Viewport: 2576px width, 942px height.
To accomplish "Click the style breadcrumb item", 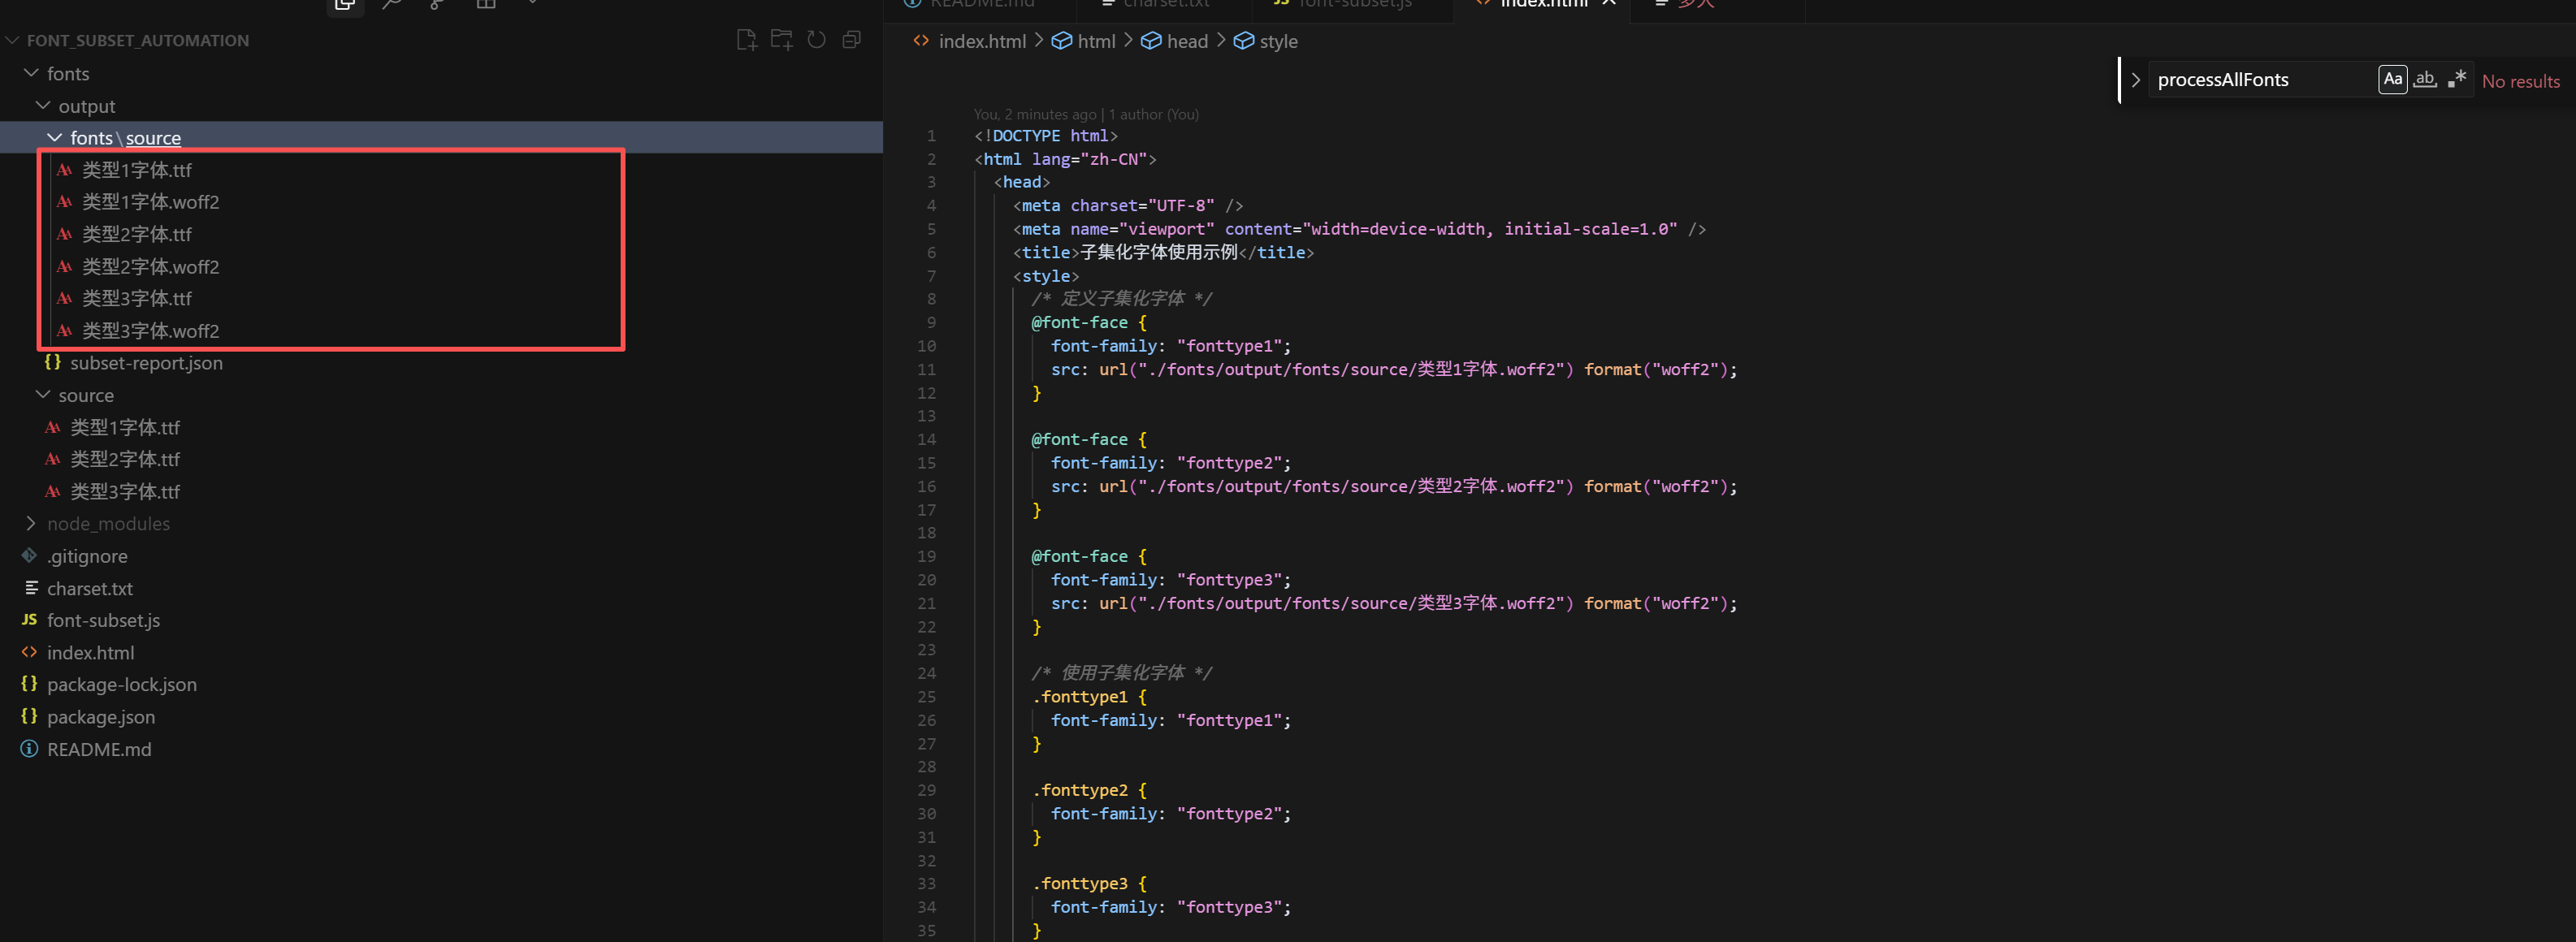I will click(1277, 41).
